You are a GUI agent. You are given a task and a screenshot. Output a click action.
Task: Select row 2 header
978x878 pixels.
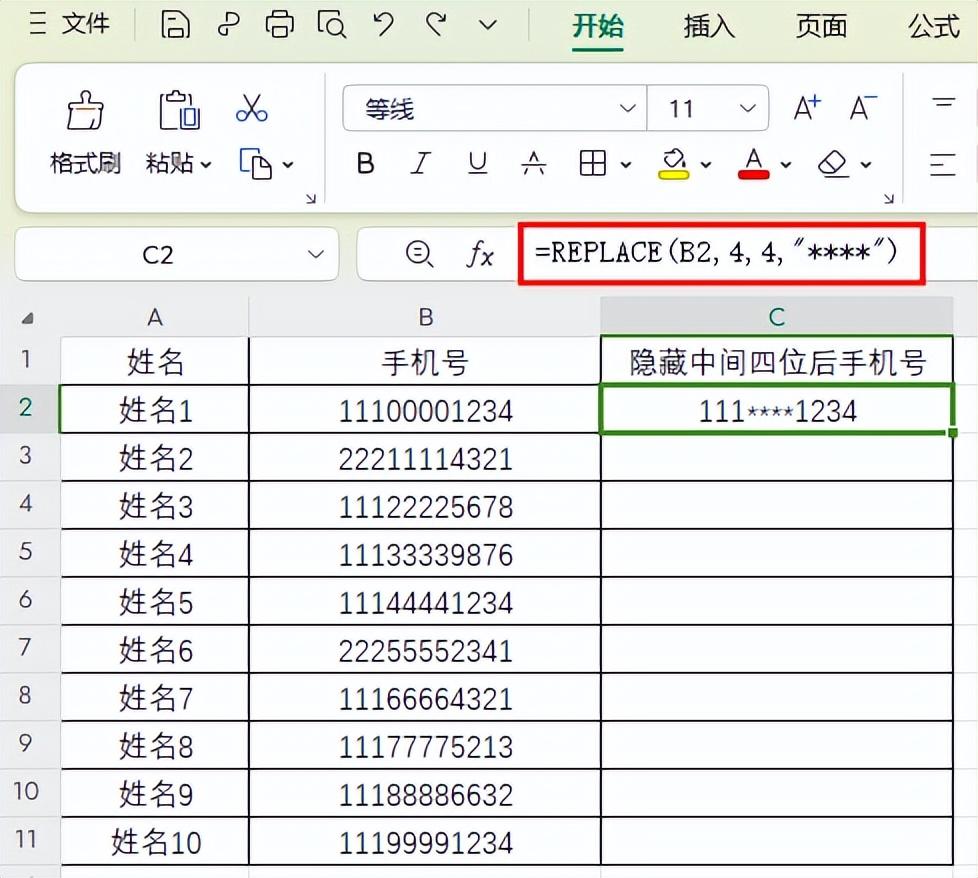click(x=26, y=408)
